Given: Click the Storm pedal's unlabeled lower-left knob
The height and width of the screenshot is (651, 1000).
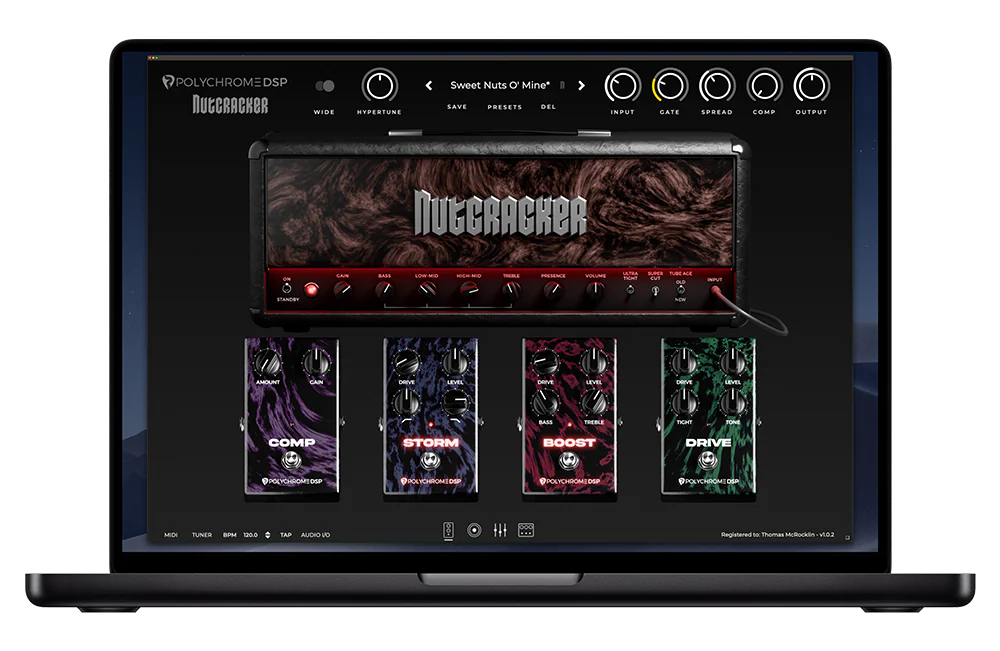Looking at the screenshot, I should click(x=406, y=403).
